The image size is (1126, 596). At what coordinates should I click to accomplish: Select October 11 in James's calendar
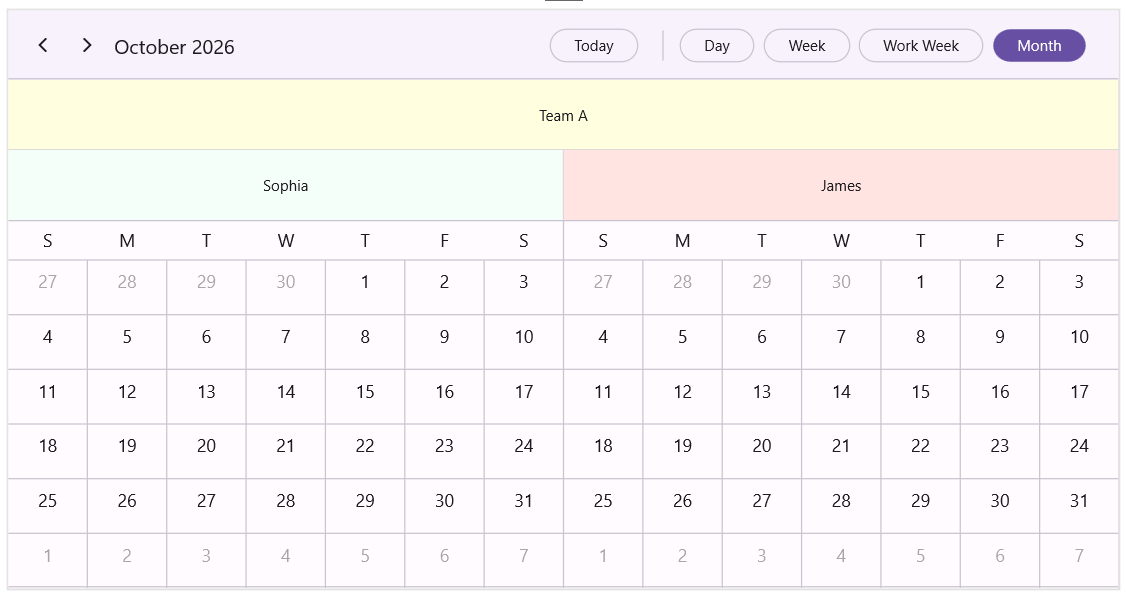(x=603, y=396)
